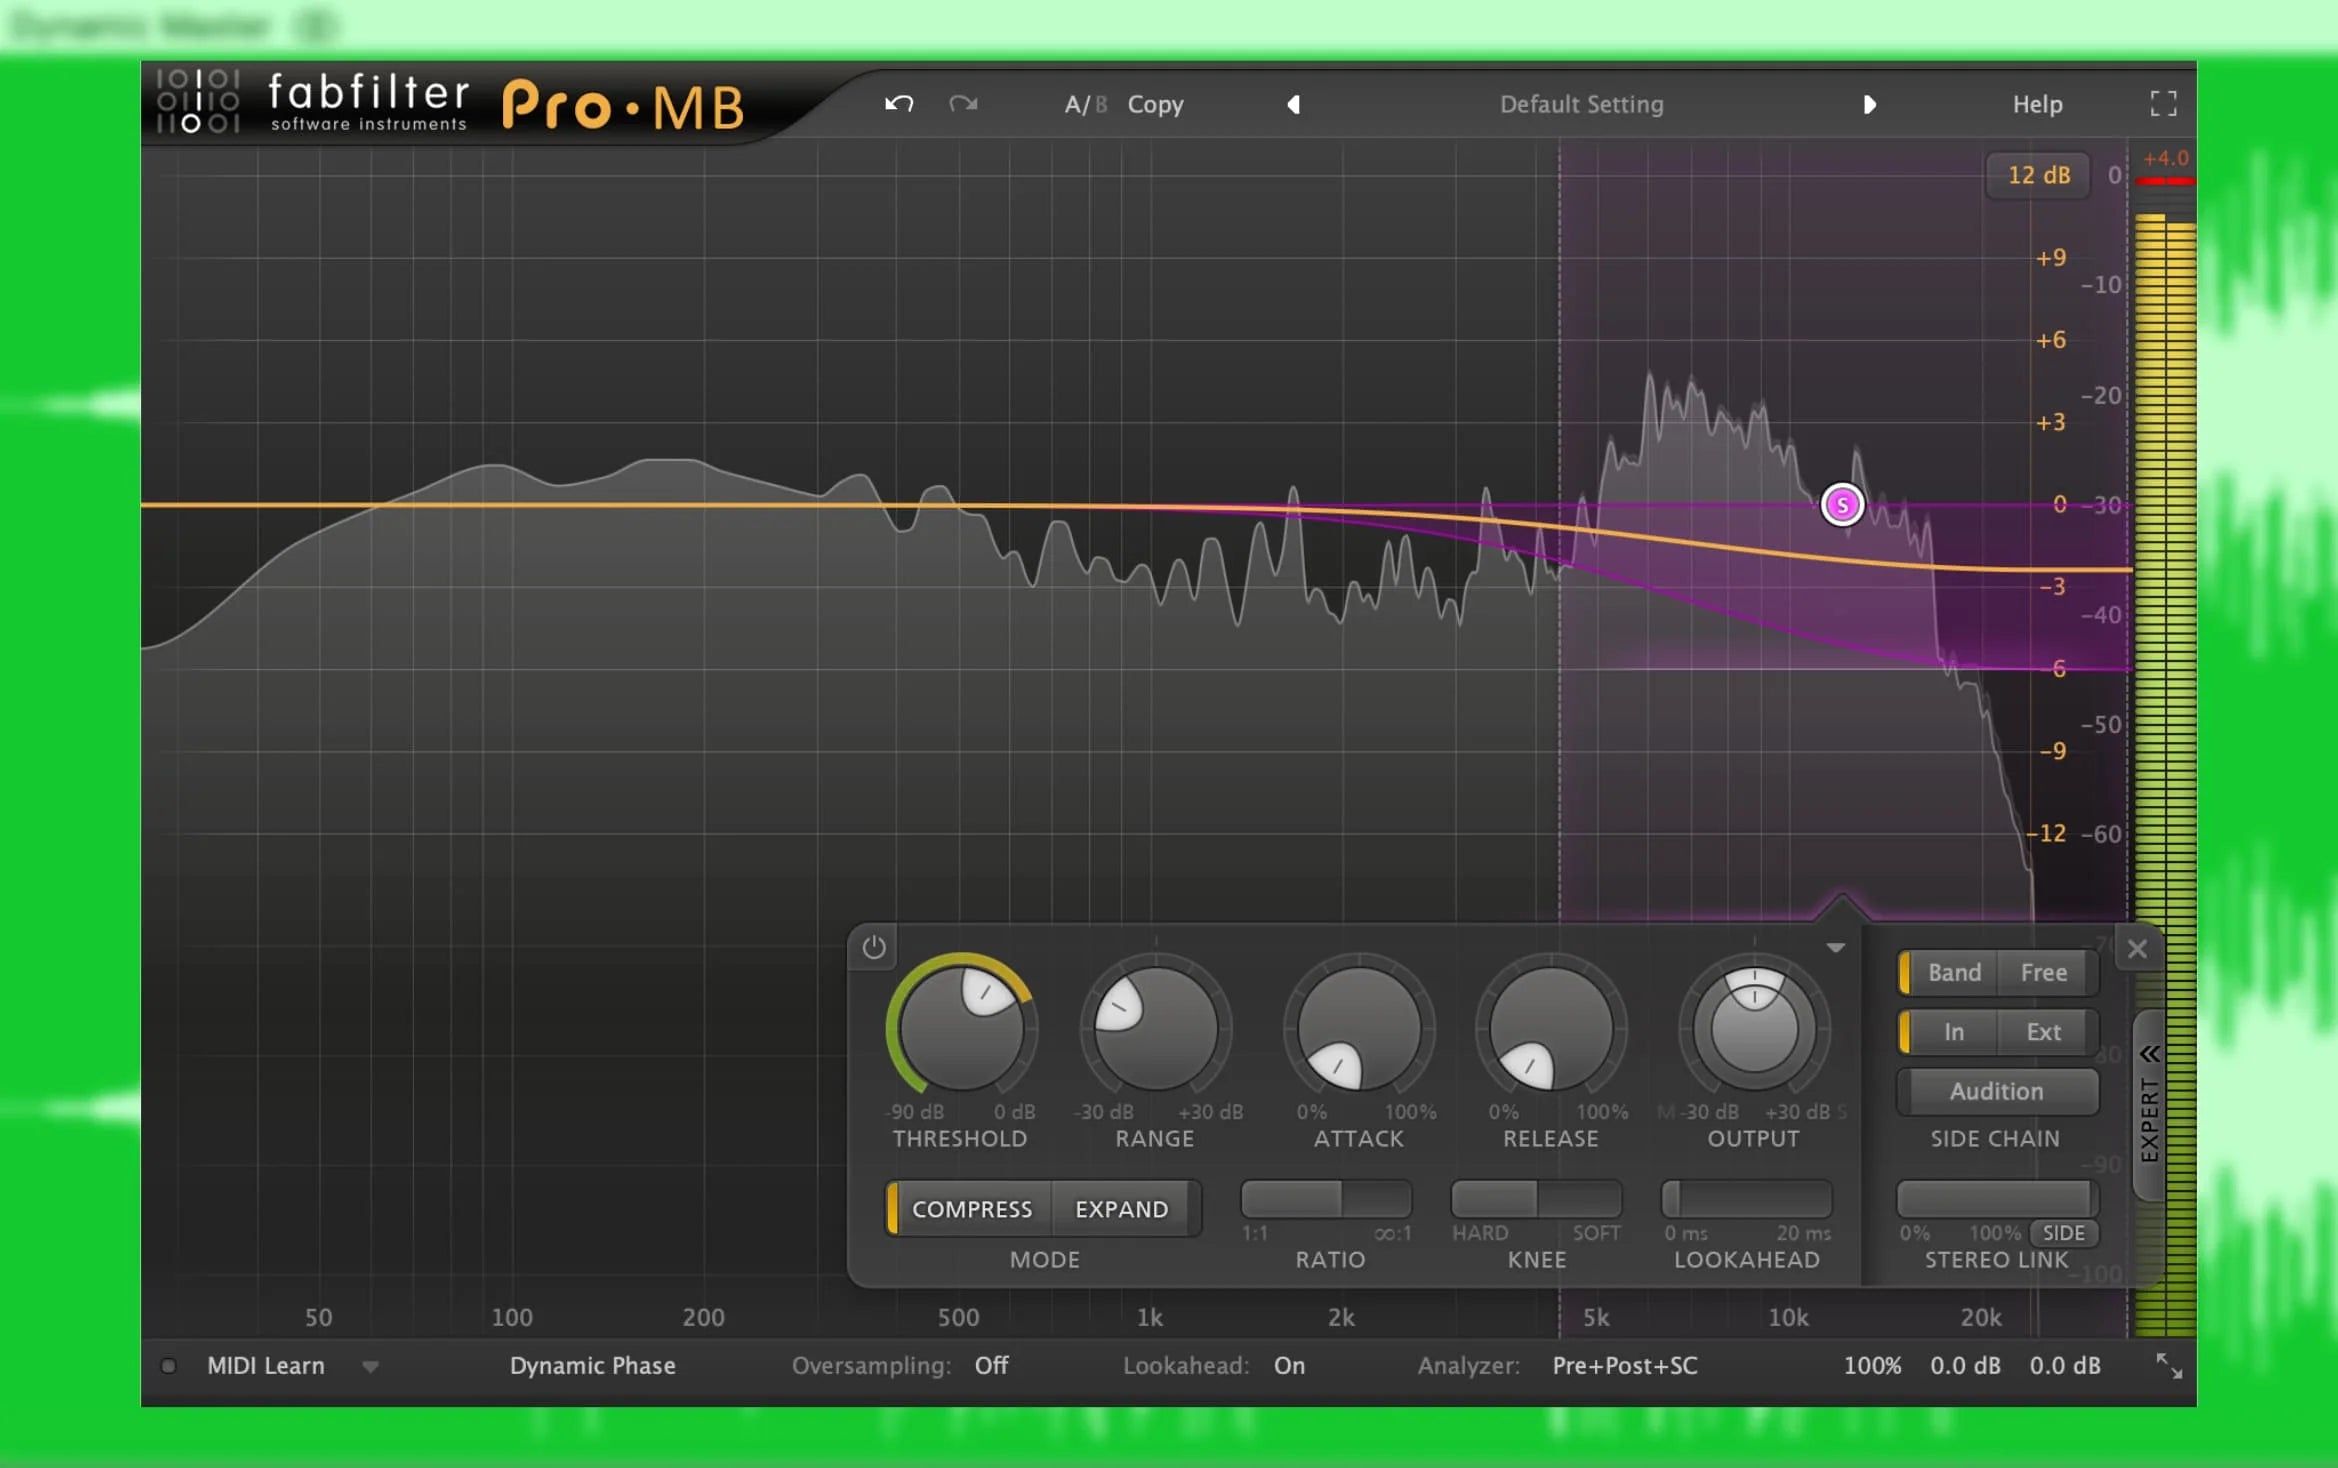Image resolution: width=2338 pixels, height=1468 pixels.
Task: Click the Threshold knob
Action: pos(961,1028)
